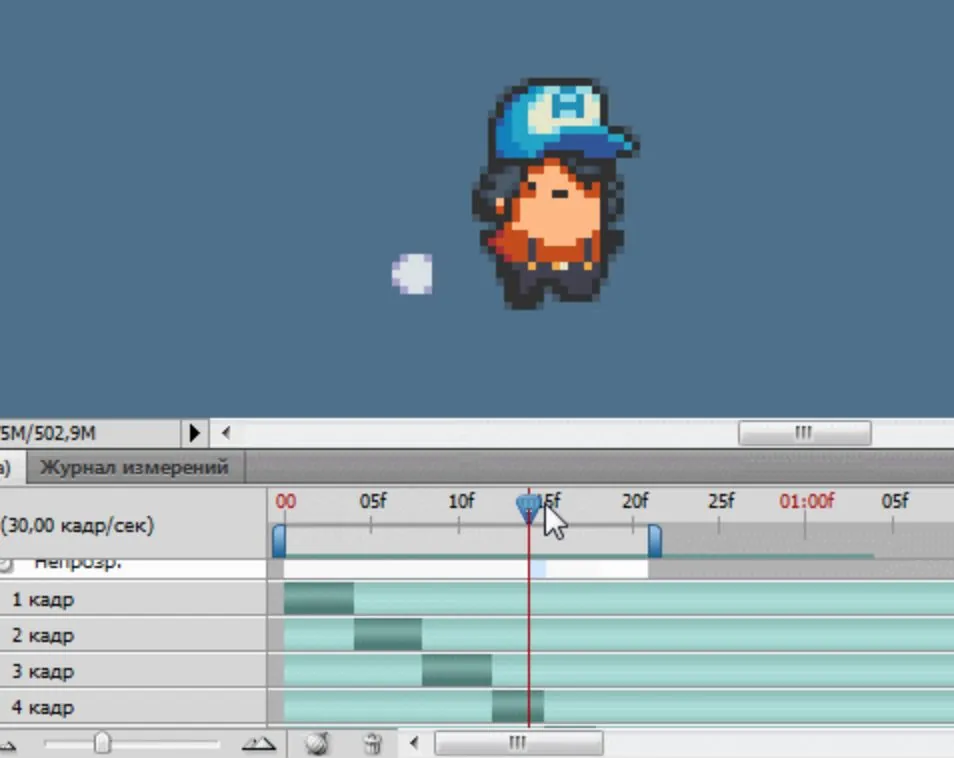Select the 4 кадр layer row
Image resolution: width=954 pixels, height=758 pixels.
pos(133,707)
